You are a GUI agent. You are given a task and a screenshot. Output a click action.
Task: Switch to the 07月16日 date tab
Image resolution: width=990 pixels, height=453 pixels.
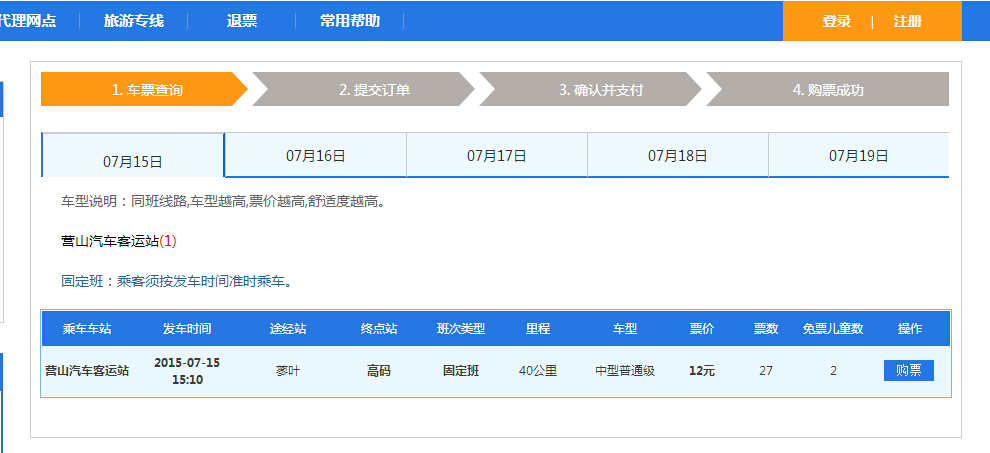[315, 155]
